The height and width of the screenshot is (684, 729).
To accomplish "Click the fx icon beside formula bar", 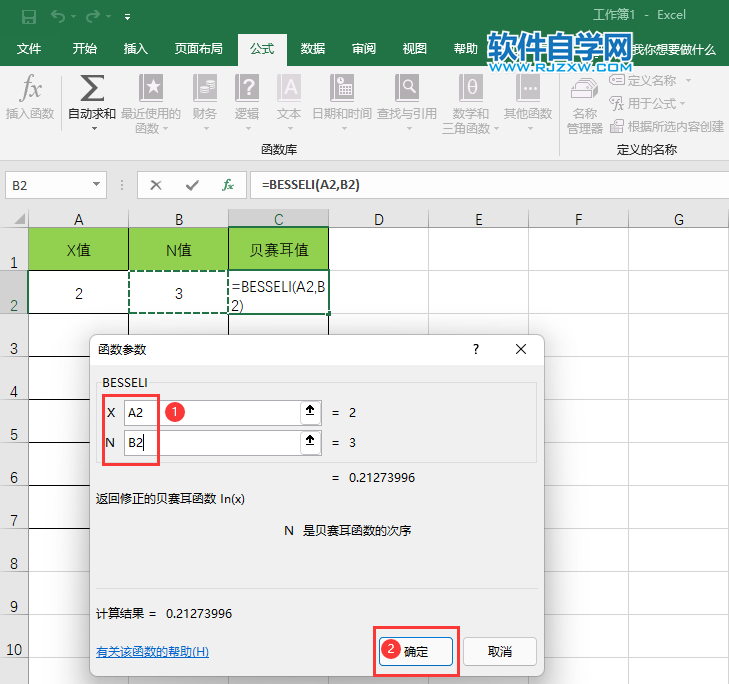I will 227,185.
